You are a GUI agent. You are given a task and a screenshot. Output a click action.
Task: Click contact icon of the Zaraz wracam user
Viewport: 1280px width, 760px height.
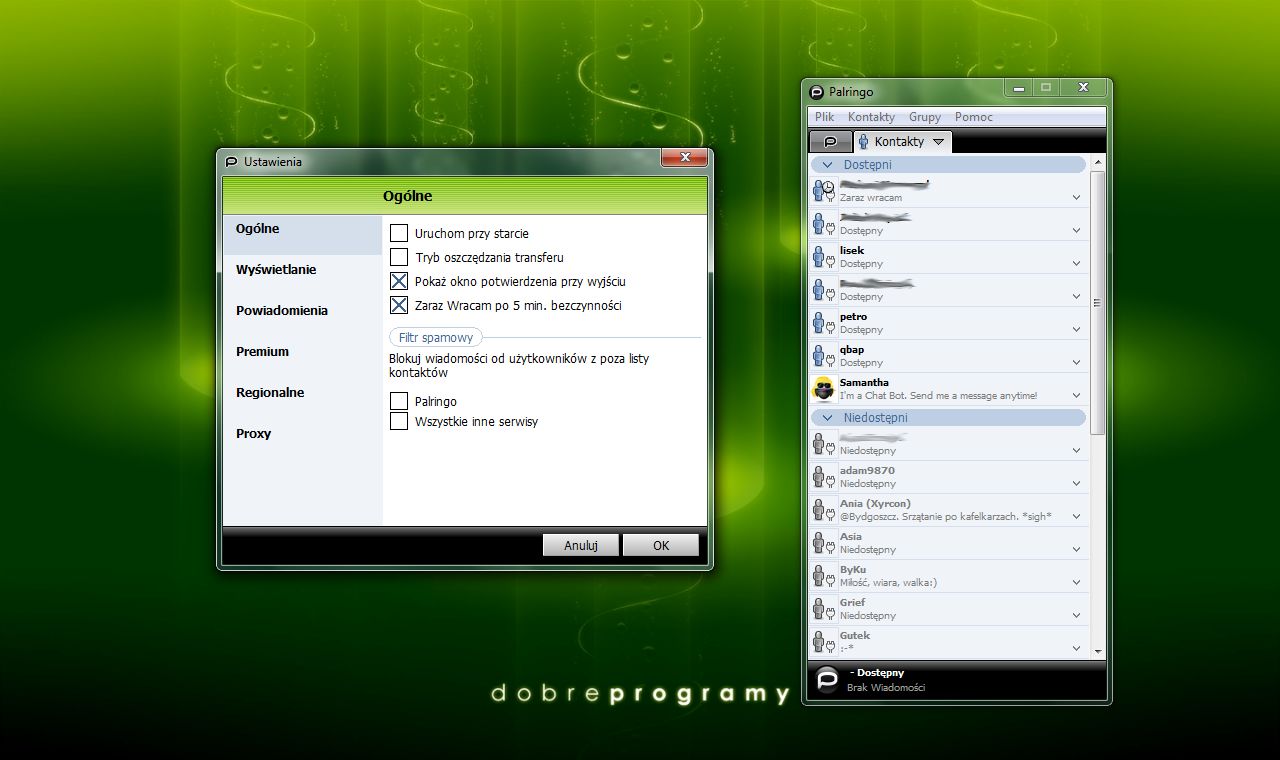pyautogui.click(x=823, y=191)
